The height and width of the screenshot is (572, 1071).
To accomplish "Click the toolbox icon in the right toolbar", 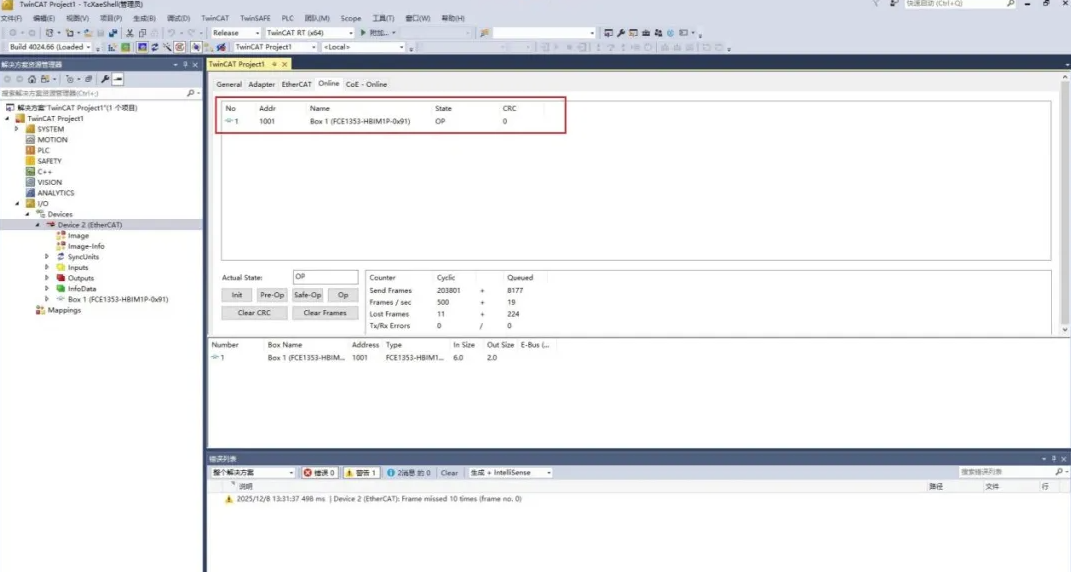I will tap(645, 33).
